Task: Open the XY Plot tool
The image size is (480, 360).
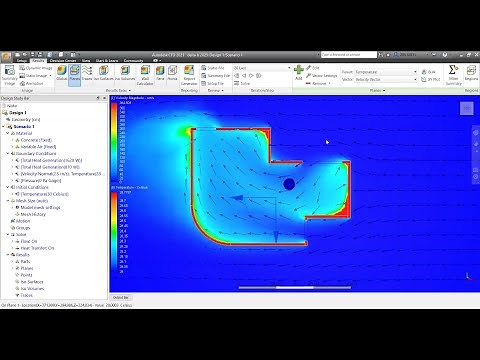Action: (430, 79)
